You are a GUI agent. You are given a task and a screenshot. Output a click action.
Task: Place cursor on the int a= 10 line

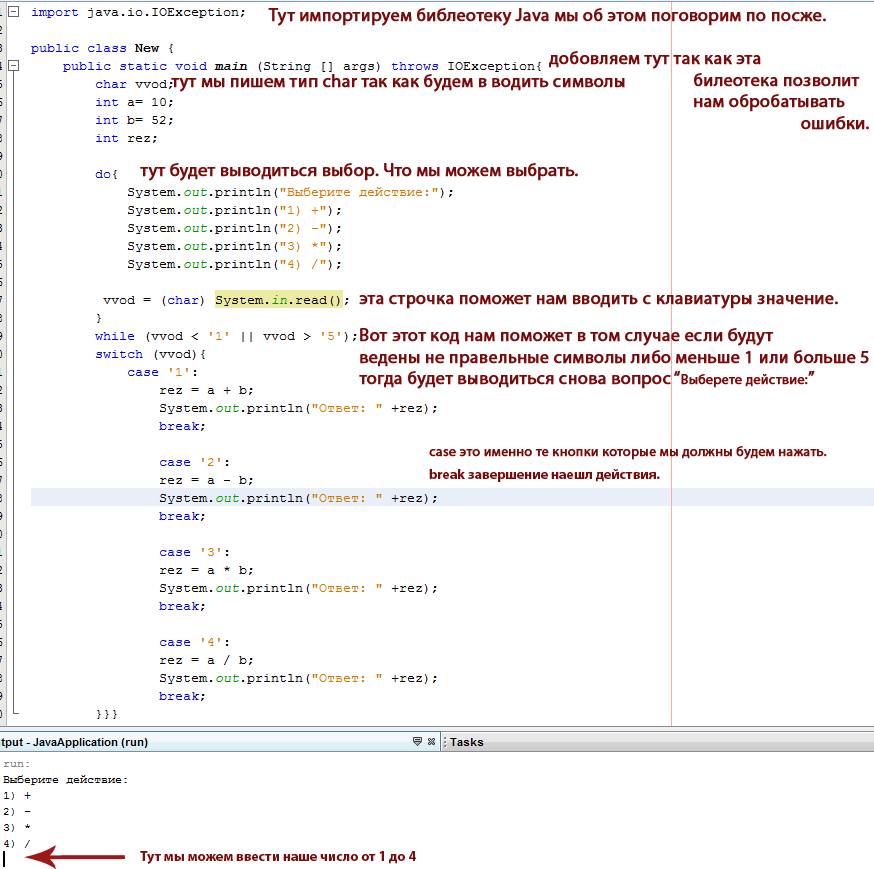135,102
